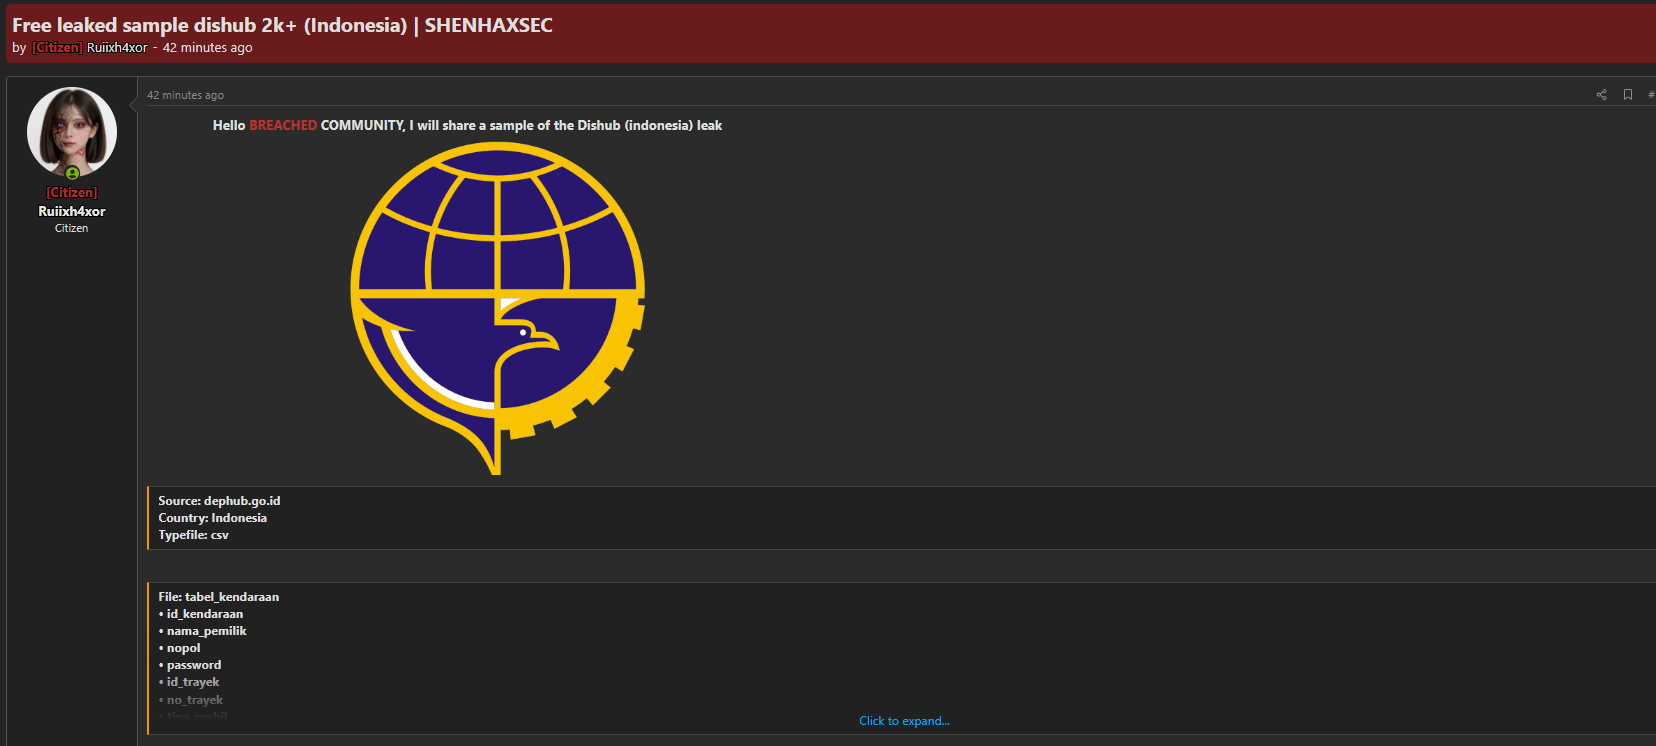Click the 'Country: Indonesia' line
The image size is (1656, 746).
click(x=212, y=518)
